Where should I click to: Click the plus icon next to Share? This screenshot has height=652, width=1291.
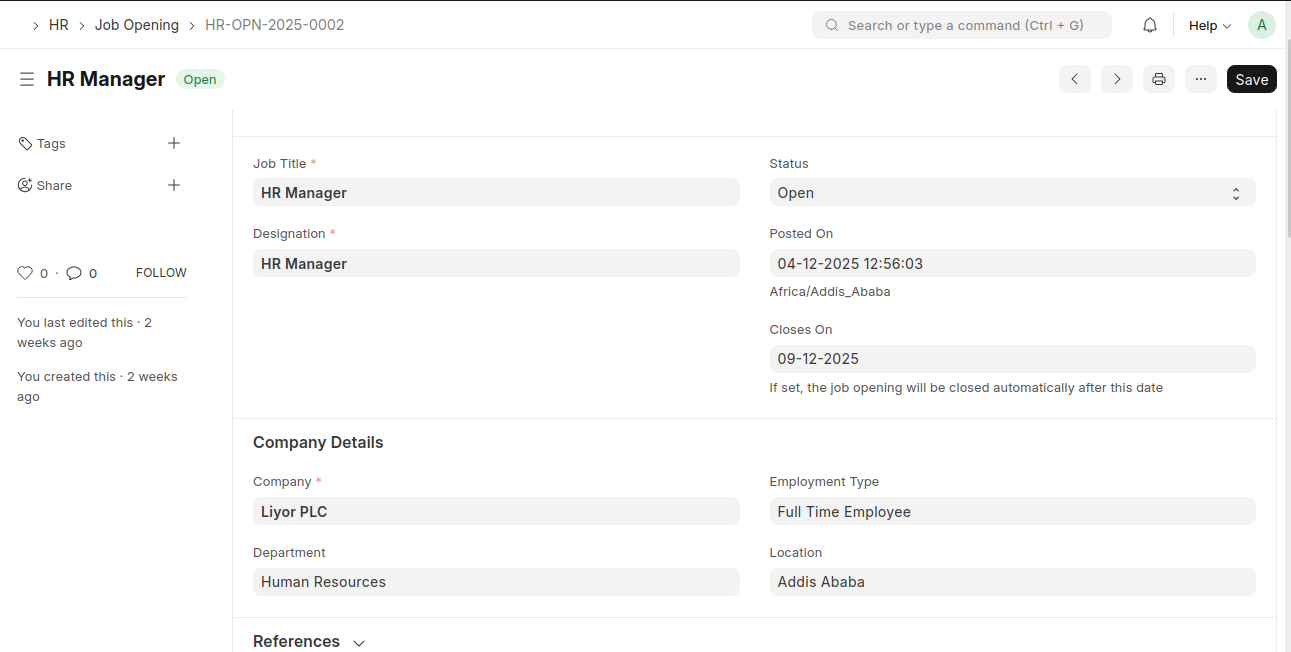coord(174,185)
